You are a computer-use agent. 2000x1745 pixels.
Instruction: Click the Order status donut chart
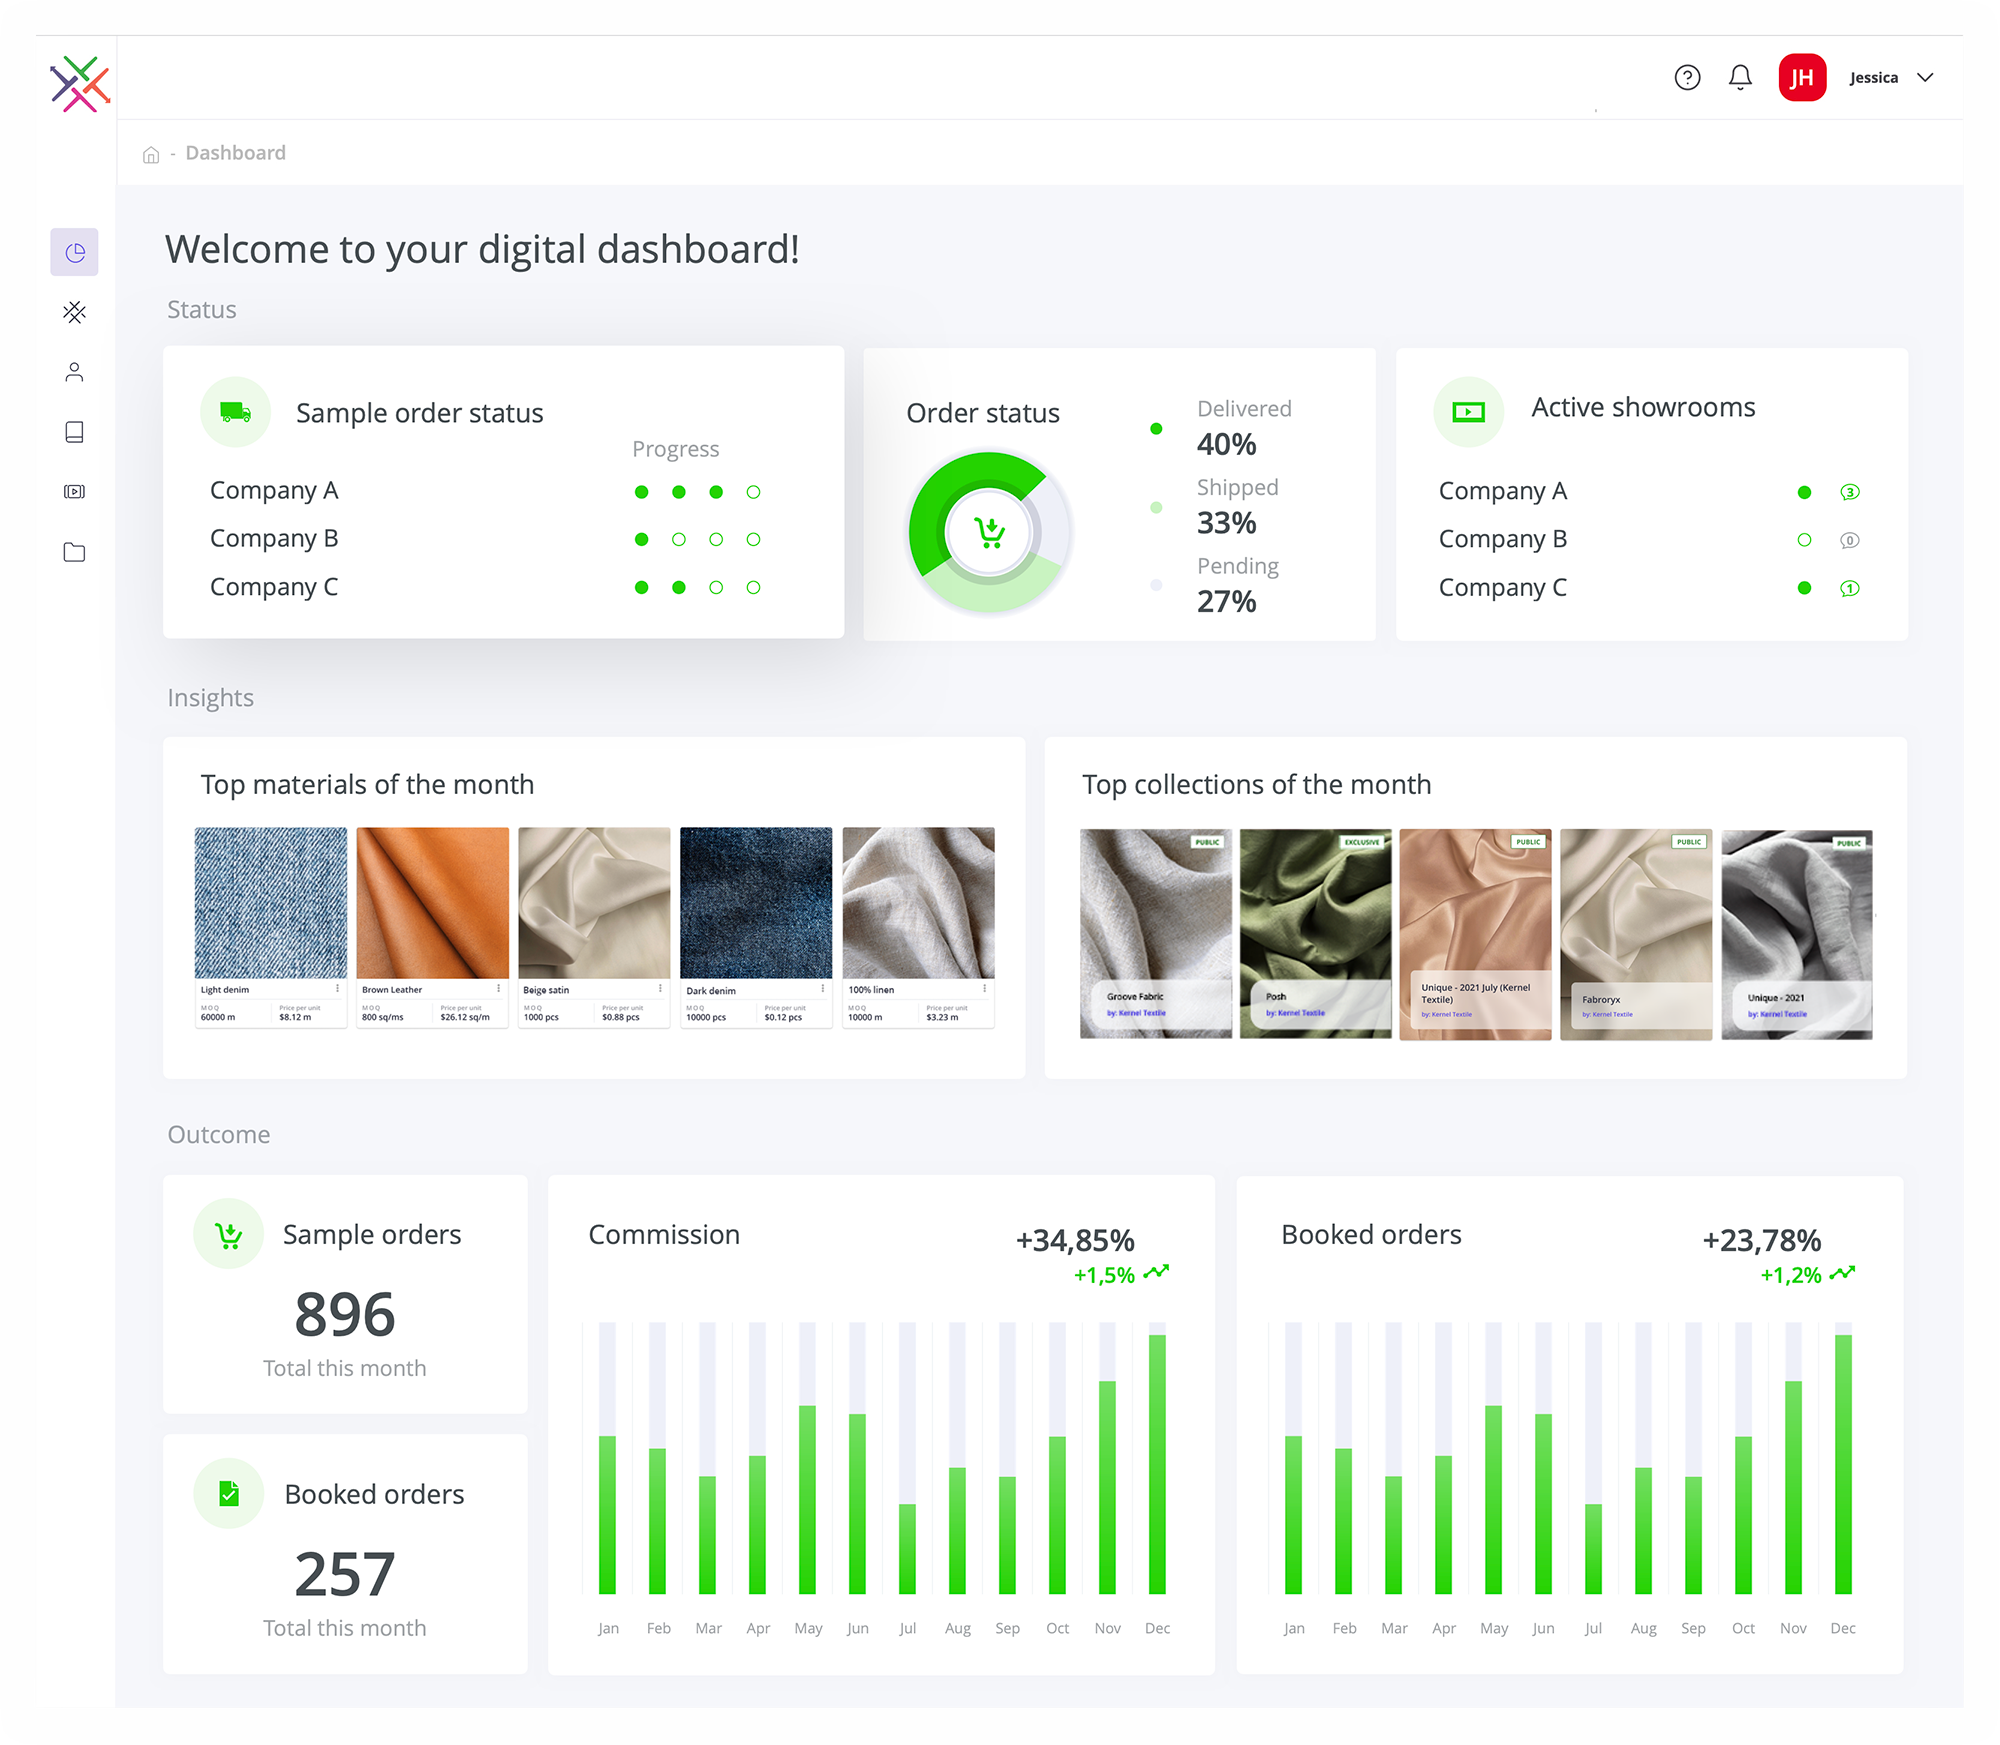click(988, 532)
